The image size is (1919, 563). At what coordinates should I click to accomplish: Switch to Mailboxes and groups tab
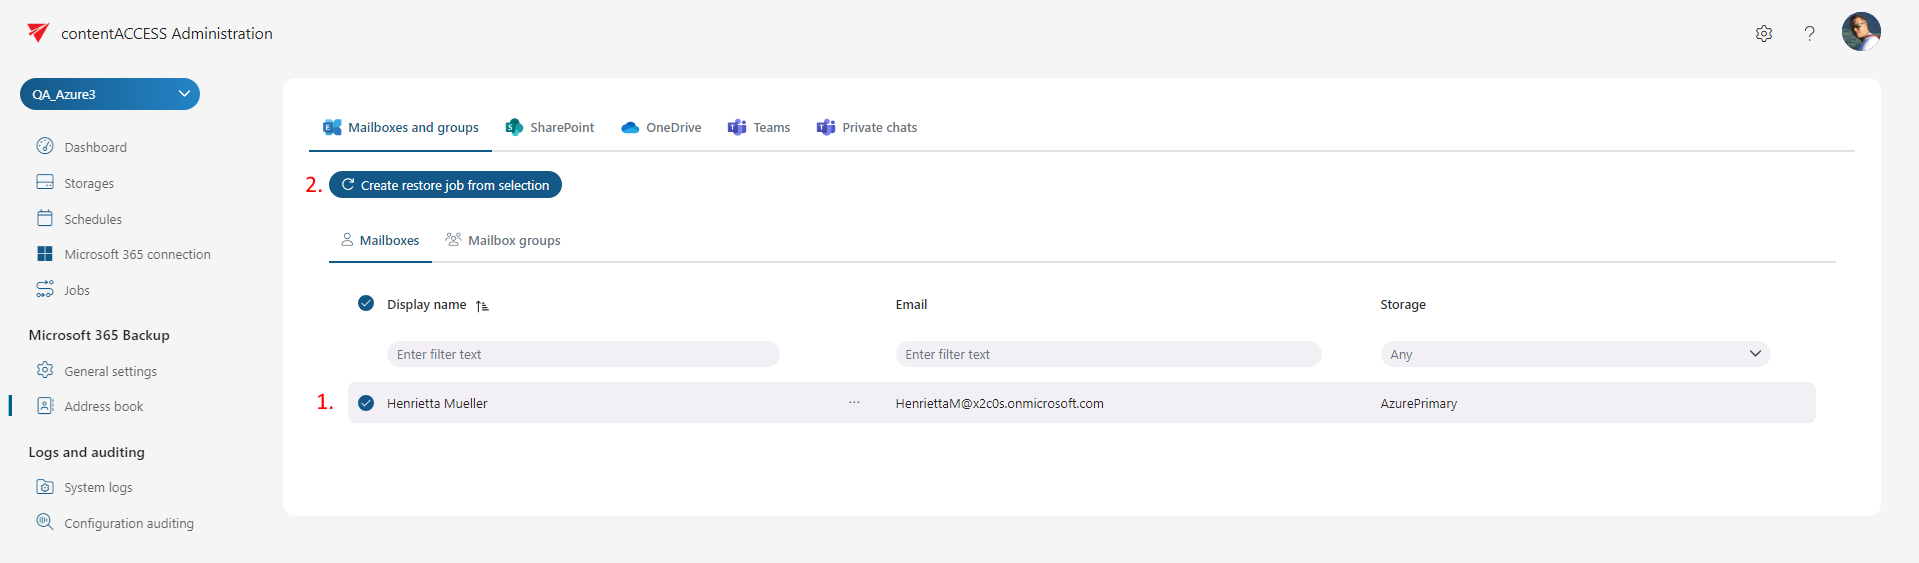point(400,127)
